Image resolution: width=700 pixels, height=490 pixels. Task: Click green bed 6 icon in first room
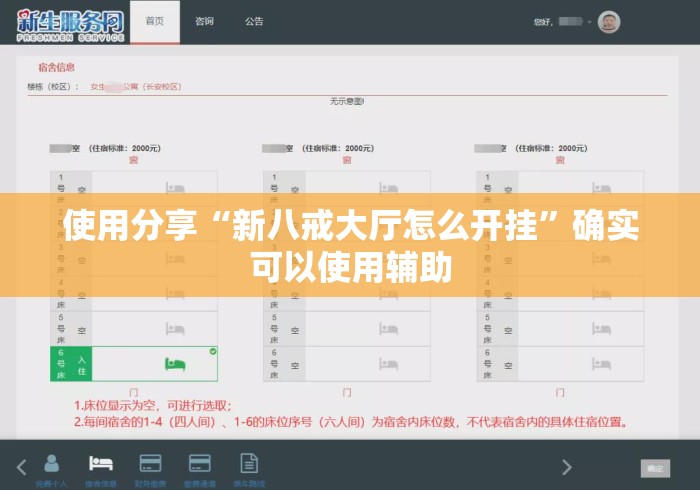click(175, 364)
